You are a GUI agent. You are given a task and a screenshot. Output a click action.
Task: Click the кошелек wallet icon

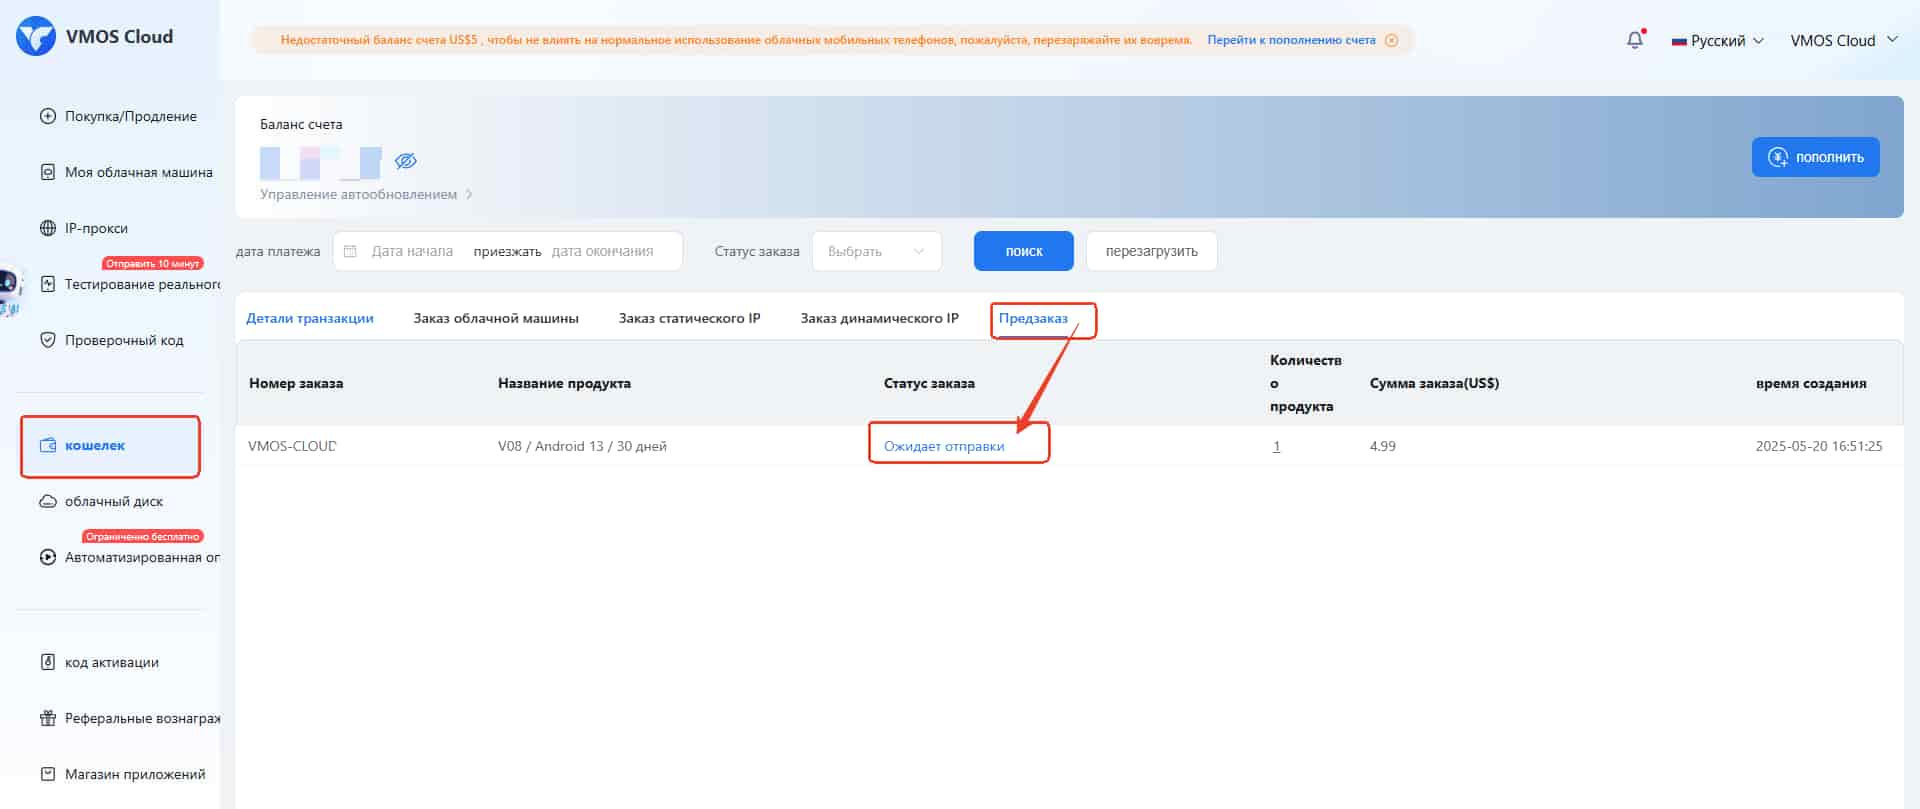point(47,445)
